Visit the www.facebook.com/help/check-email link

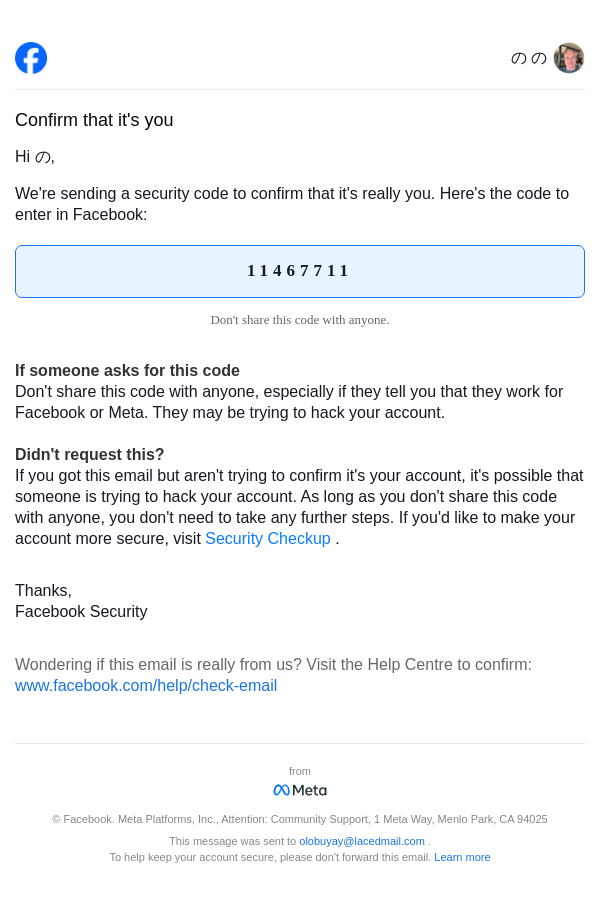point(146,686)
